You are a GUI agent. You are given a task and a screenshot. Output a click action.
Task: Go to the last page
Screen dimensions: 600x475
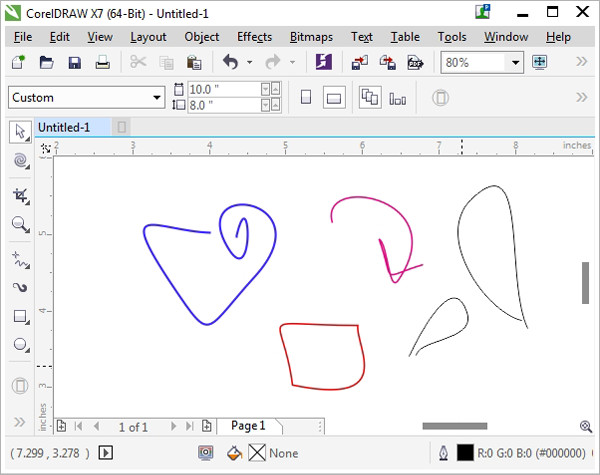pyautogui.click(x=190, y=426)
